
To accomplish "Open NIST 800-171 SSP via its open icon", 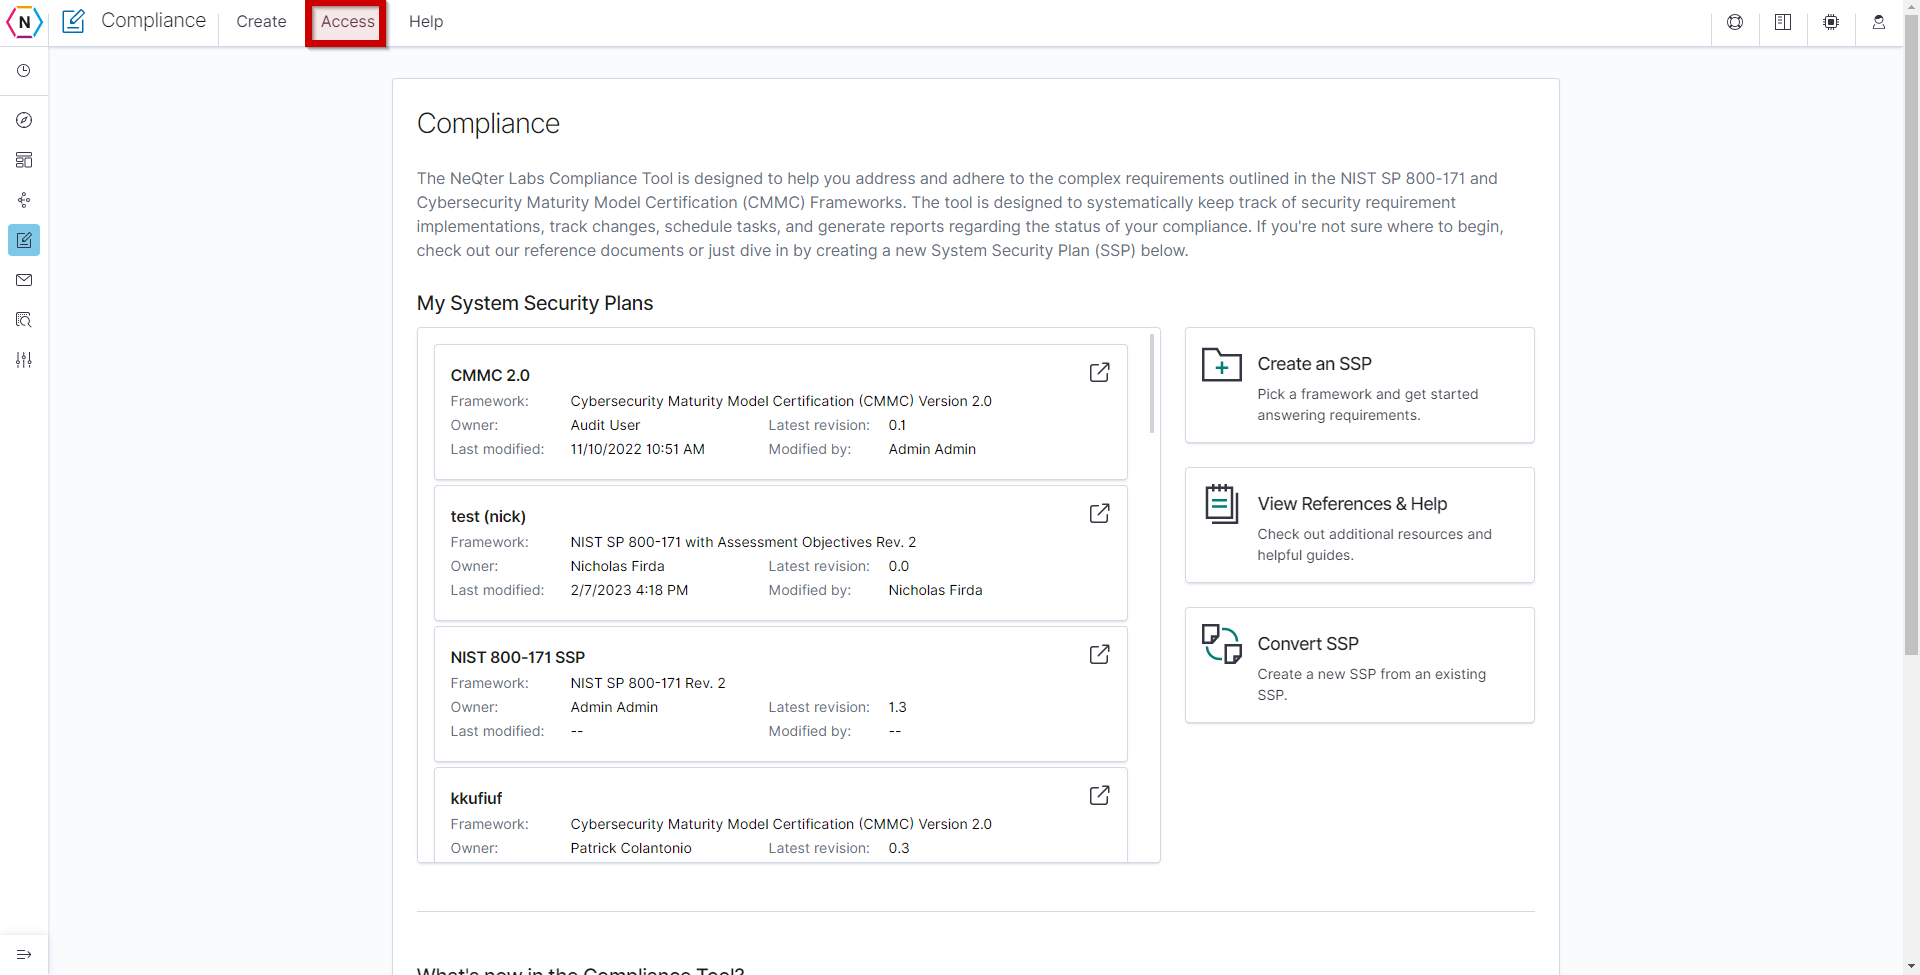I will (1099, 654).
